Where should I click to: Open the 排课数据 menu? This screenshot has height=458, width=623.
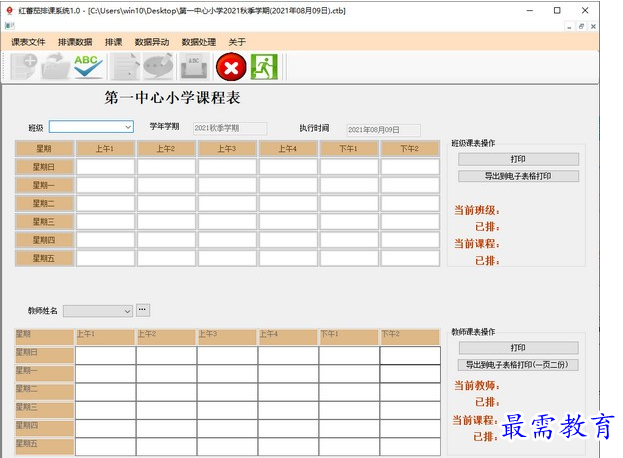point(75,42)
